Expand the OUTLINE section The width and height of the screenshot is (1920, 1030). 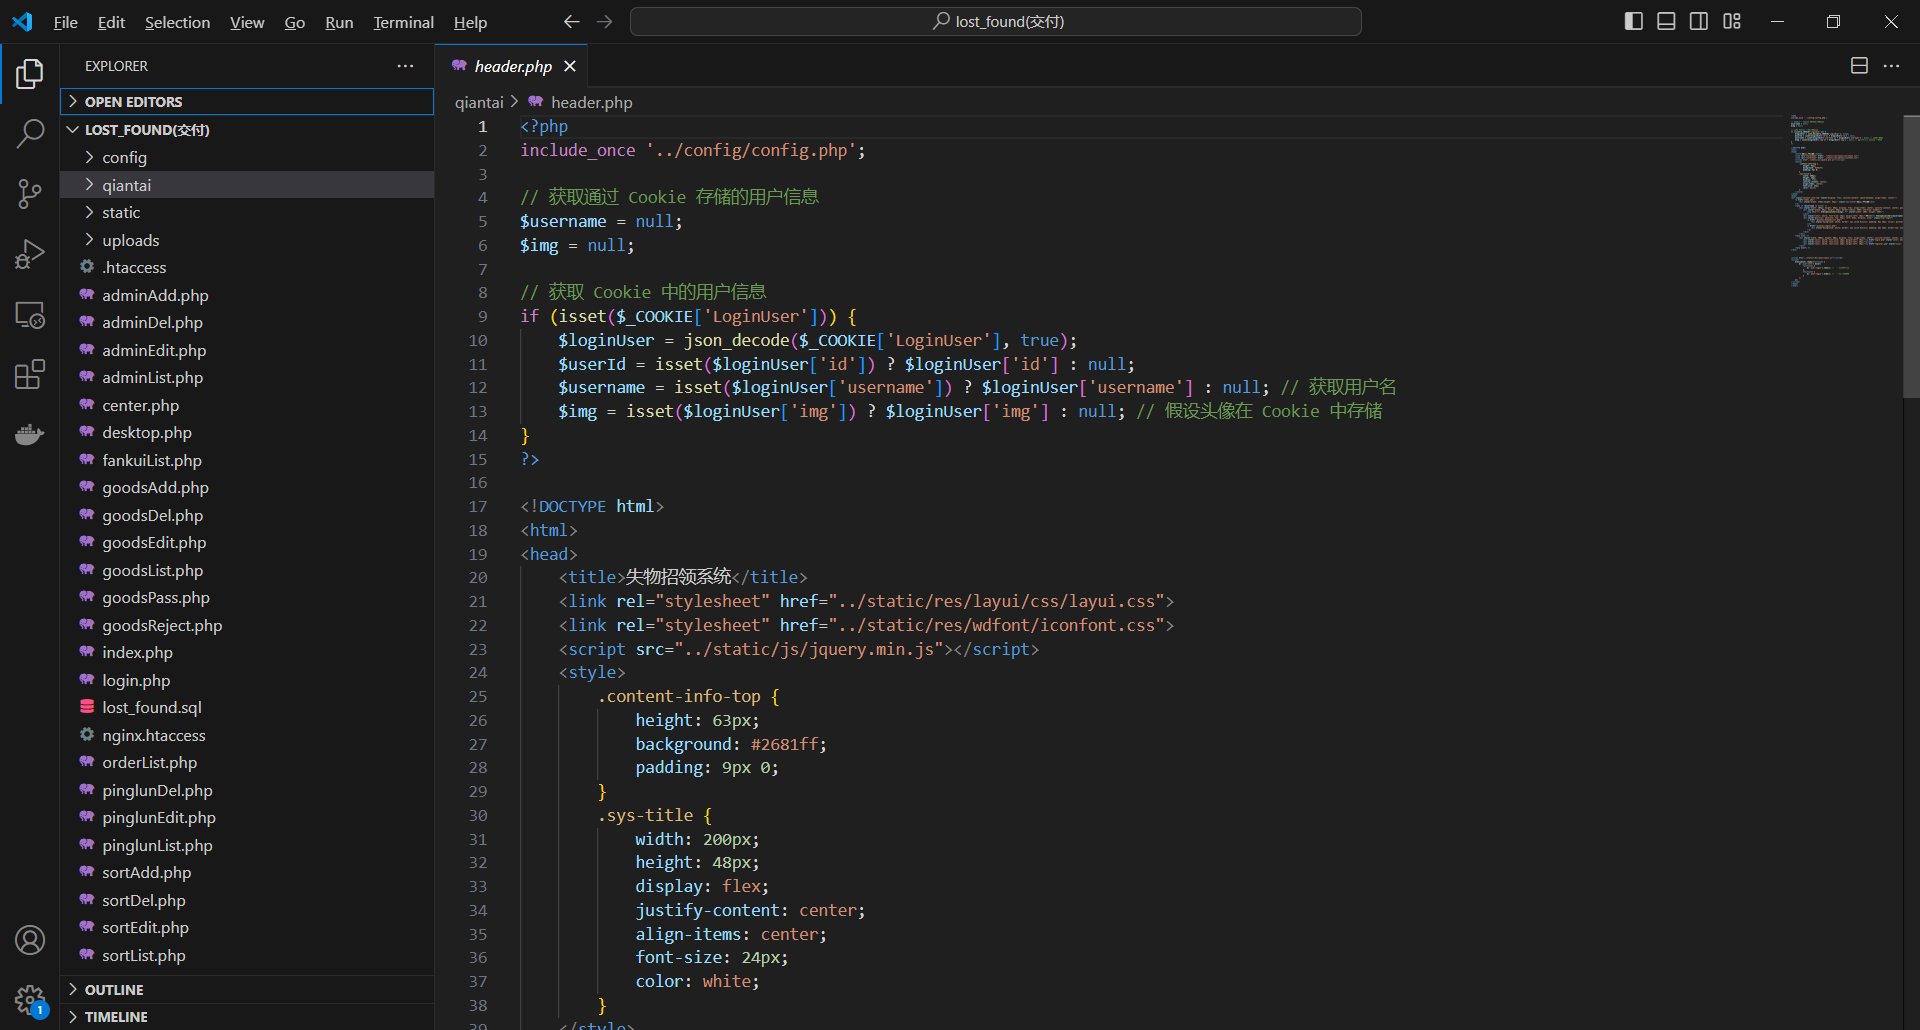(x=247, y=989)
